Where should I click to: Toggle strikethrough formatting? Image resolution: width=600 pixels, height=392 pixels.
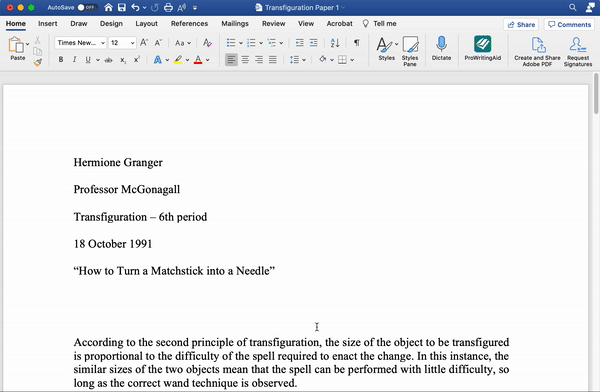109,60
